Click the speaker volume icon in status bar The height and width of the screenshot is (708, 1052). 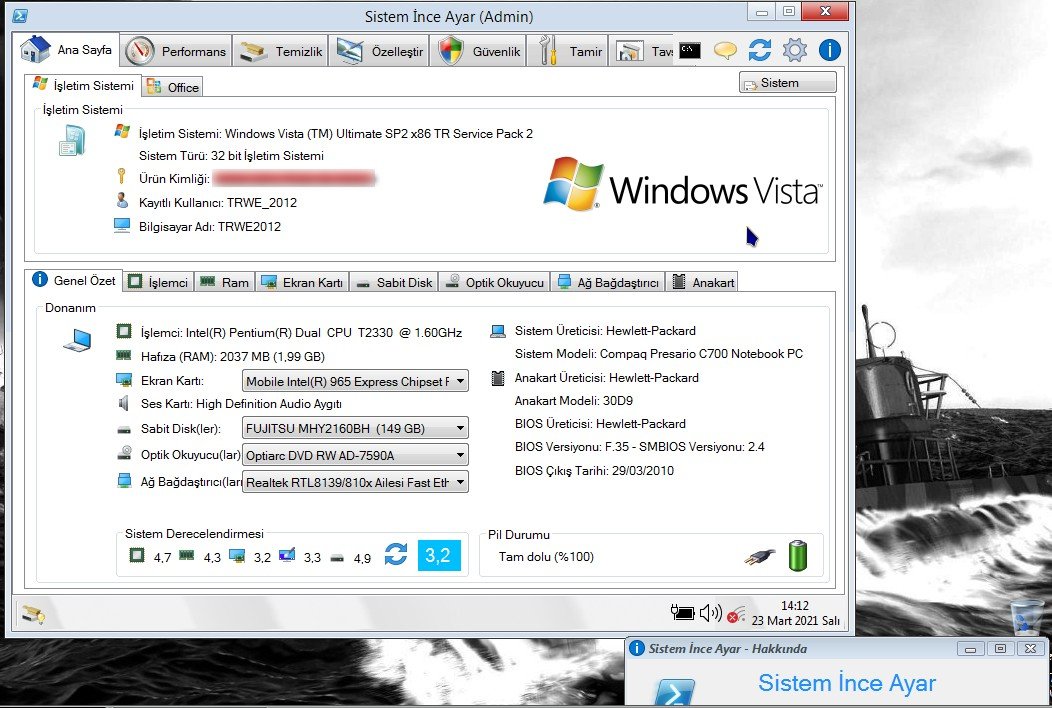click(711, 612)
